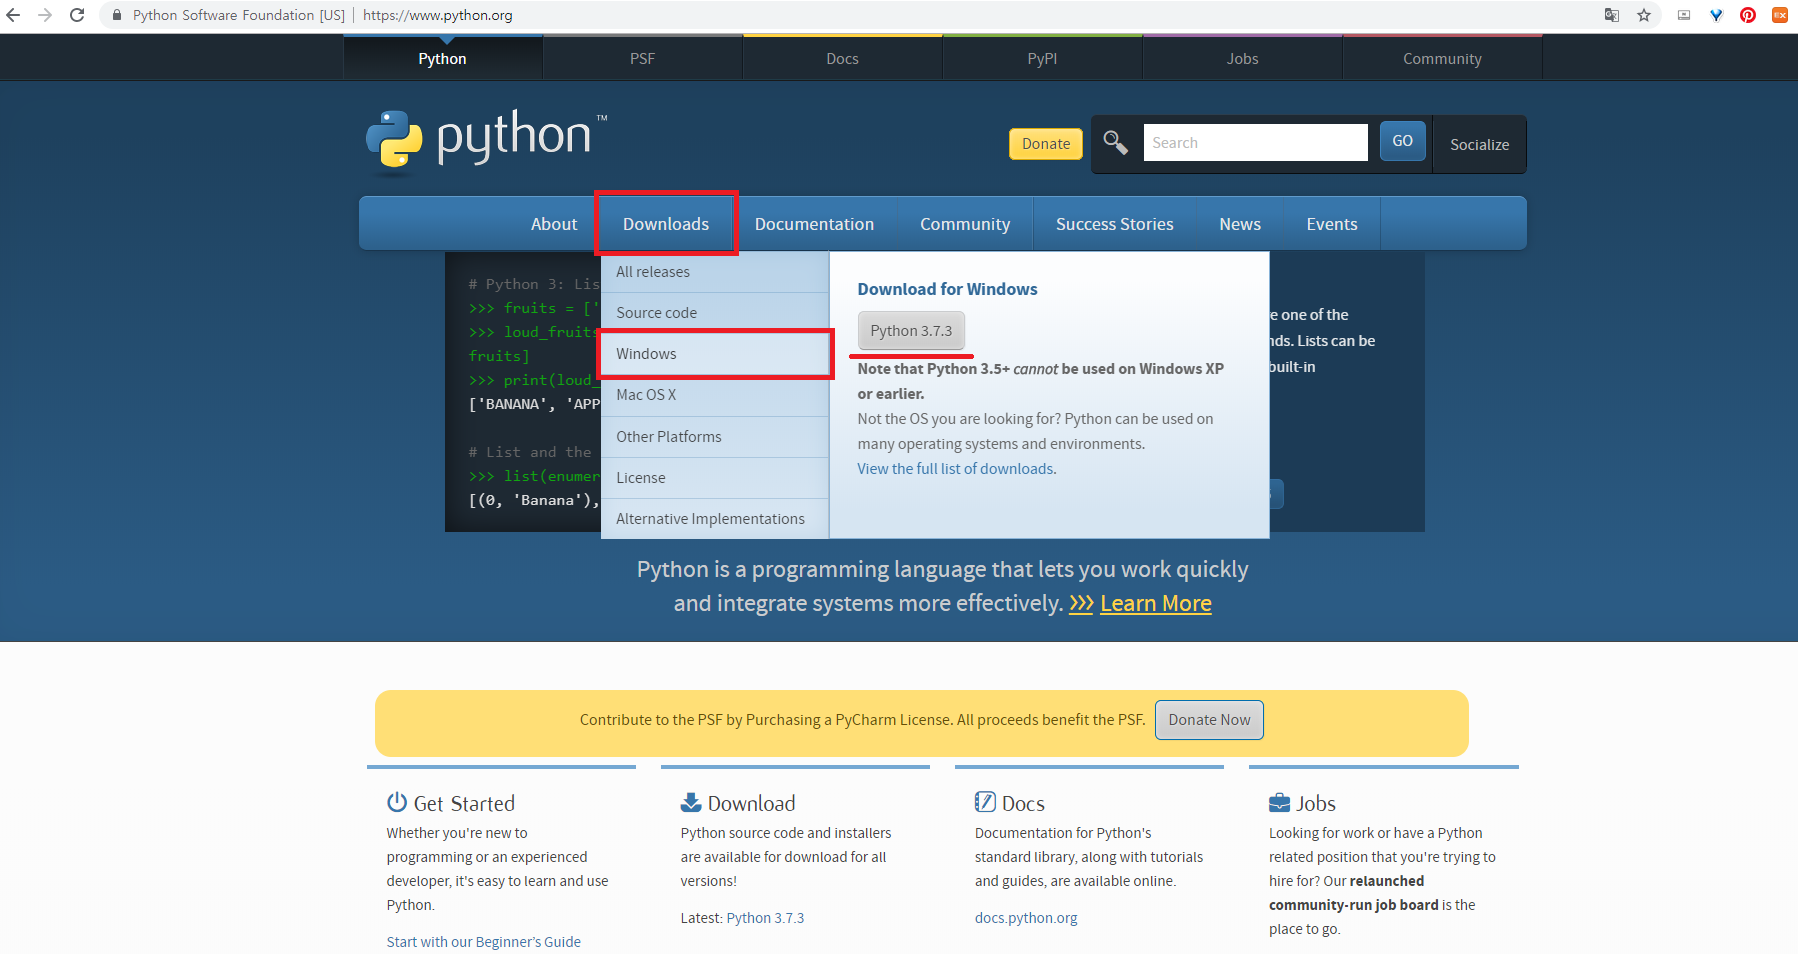Viewport: 1798px width, 954px height.
Task: Open the Community top tab
Action: pyautogui.click(x=1443, y=58)
